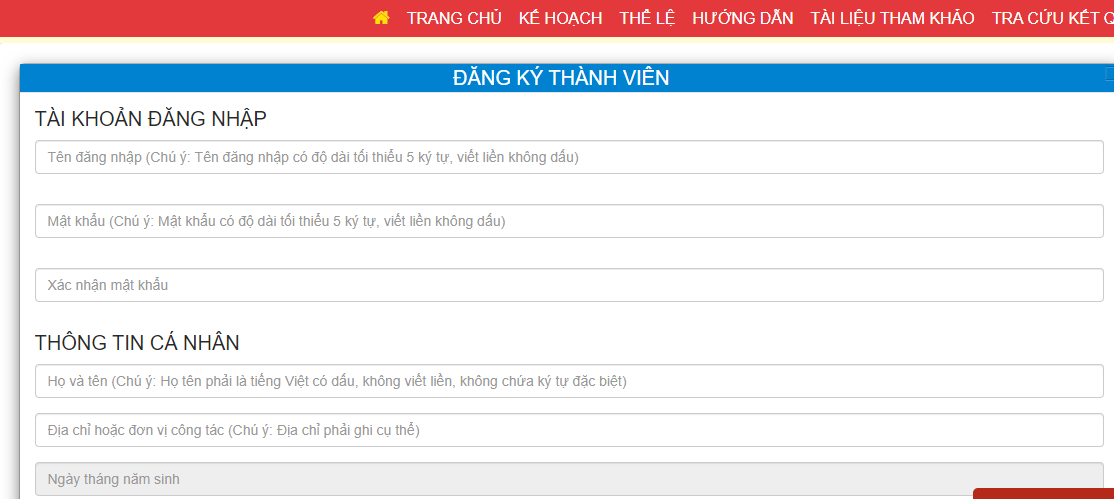Click the TRA CỨU KẾT menu item
The width and height of the screenshot is (1114, 499).
(1052, 18)
